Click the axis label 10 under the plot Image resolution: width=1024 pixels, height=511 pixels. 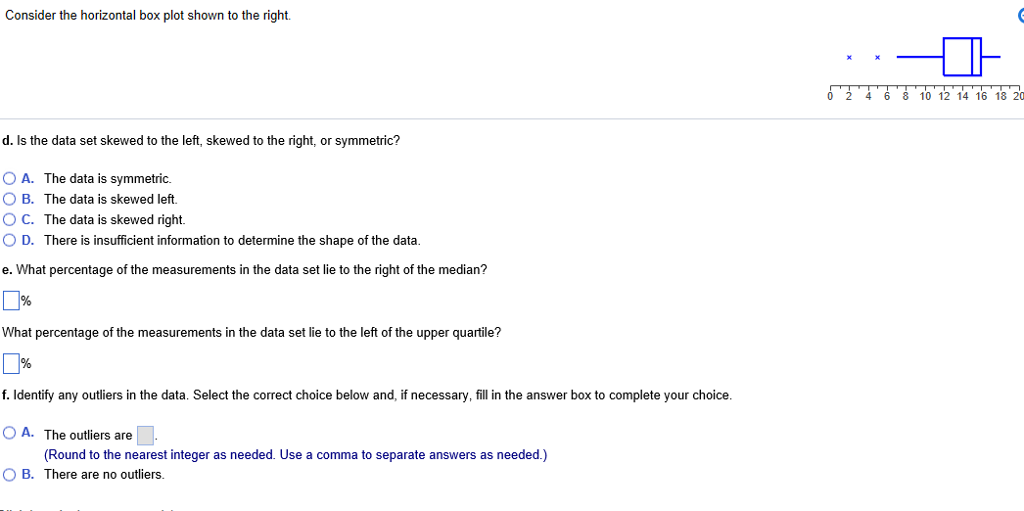(925, 97)
